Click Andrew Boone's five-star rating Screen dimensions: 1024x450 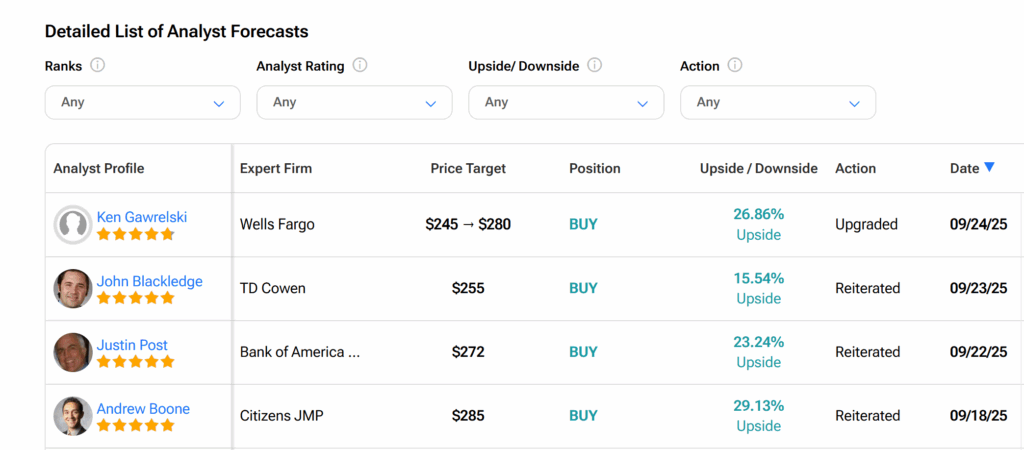pyautogui.click(x=136, y=425)
